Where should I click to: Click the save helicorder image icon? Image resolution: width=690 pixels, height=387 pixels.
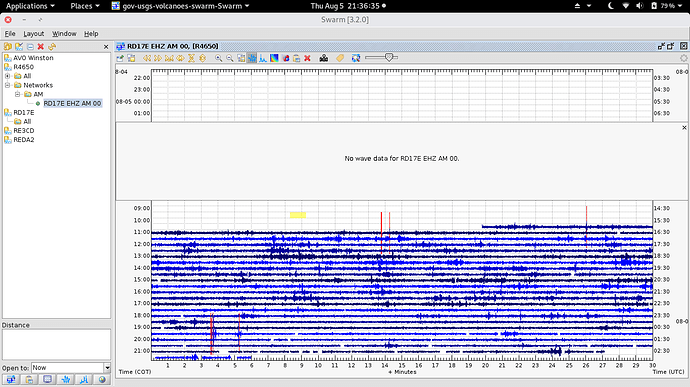[131, 58]
